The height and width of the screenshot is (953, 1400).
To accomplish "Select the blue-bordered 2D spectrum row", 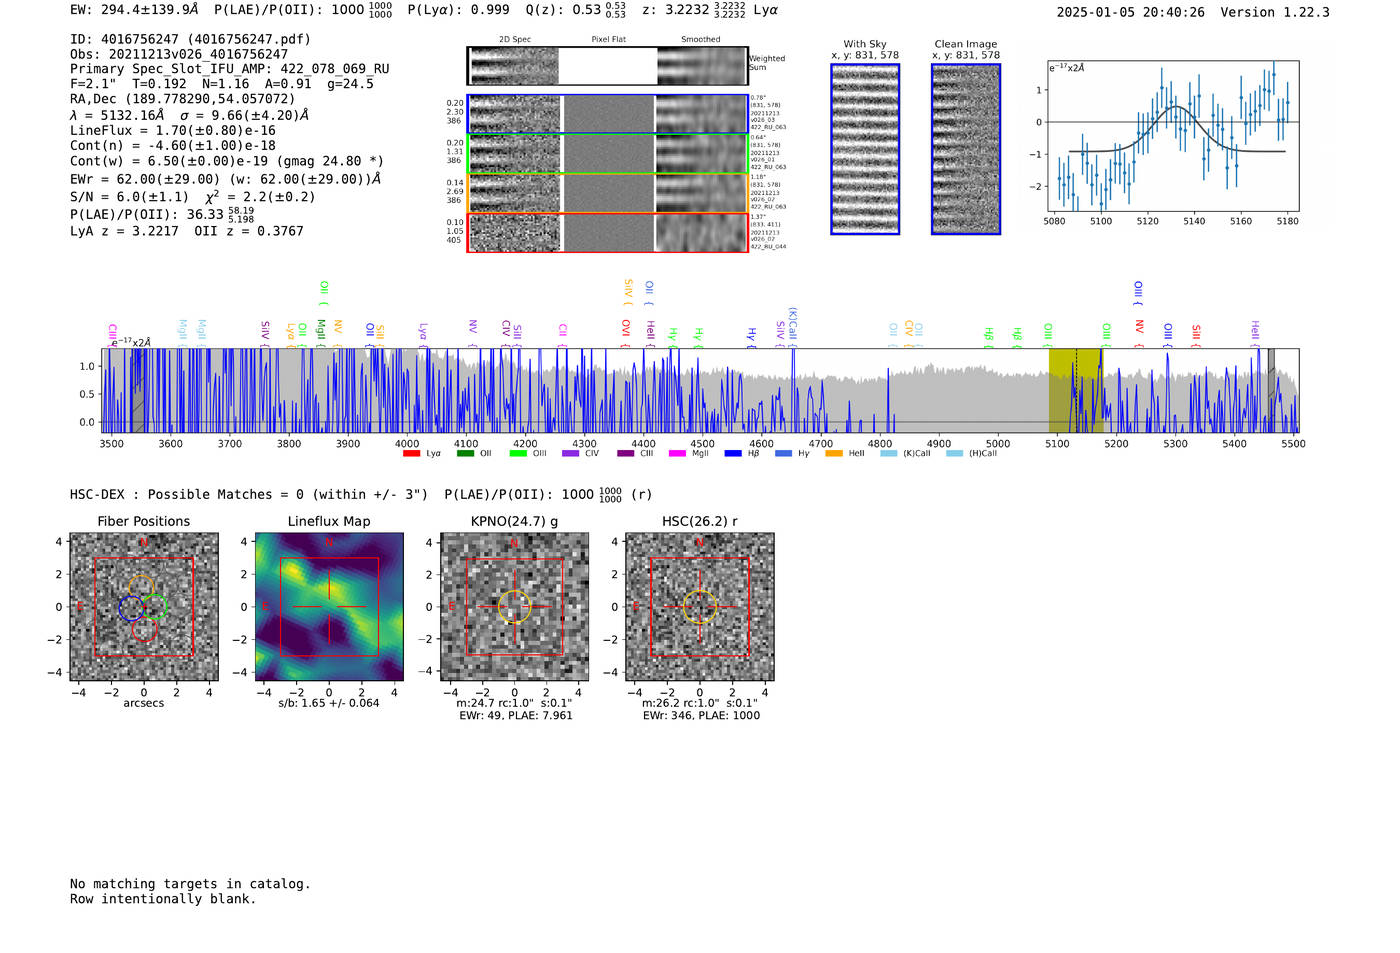I will click(607, 114).
